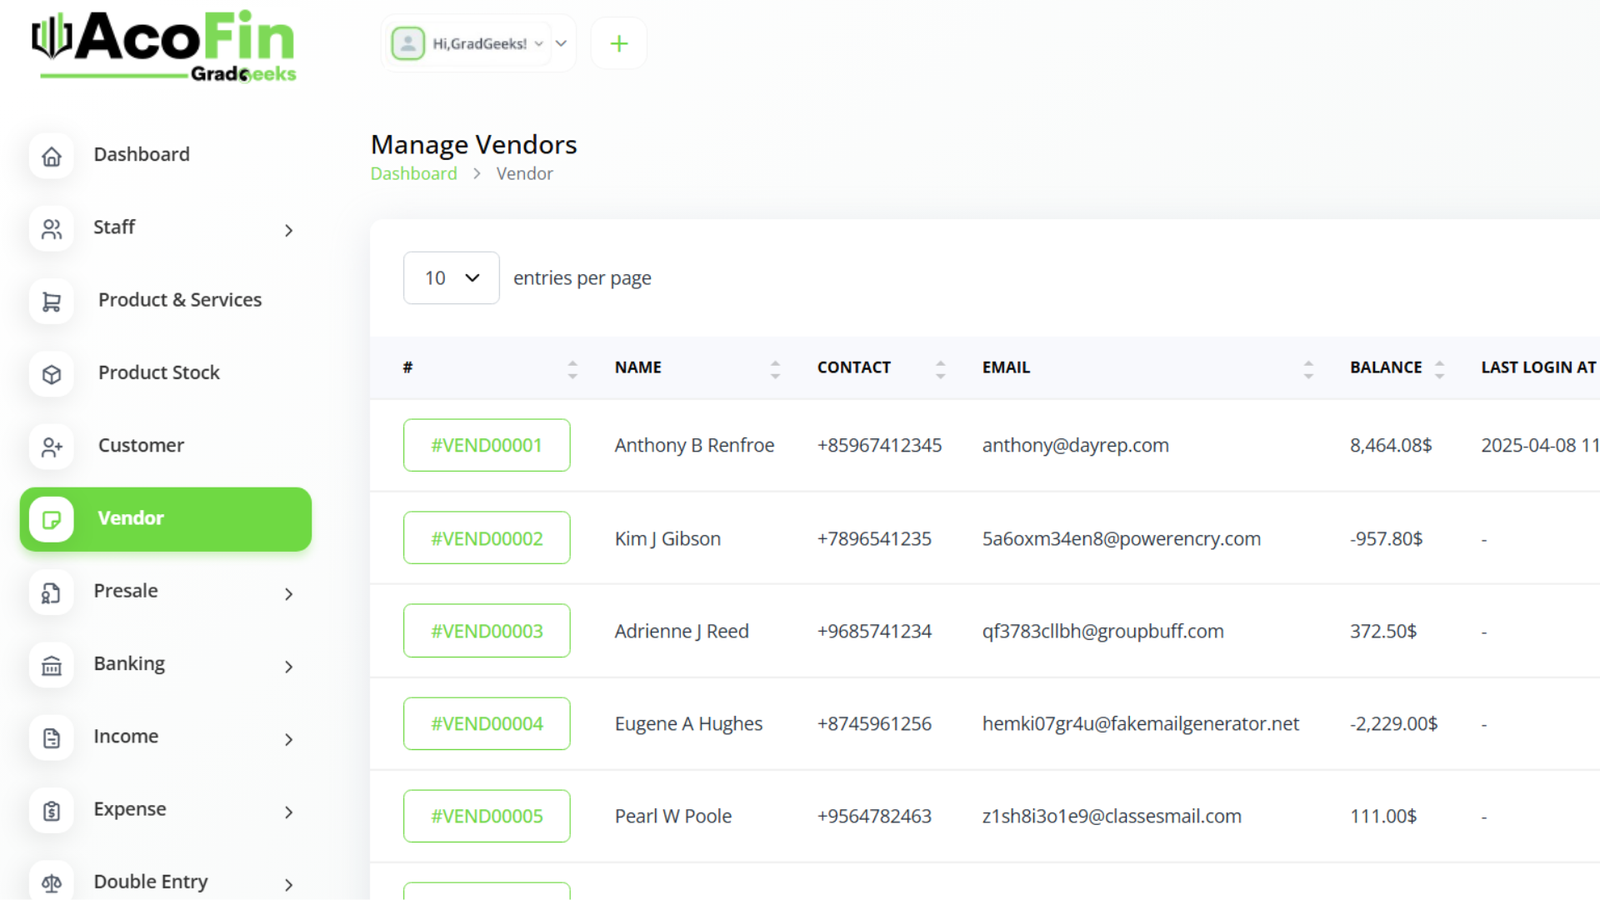Image resolution: width=1600 pixels, height=900 pixels.
Task: Open vendor #VEND00004 button
Action: click(x=487, y=724)
